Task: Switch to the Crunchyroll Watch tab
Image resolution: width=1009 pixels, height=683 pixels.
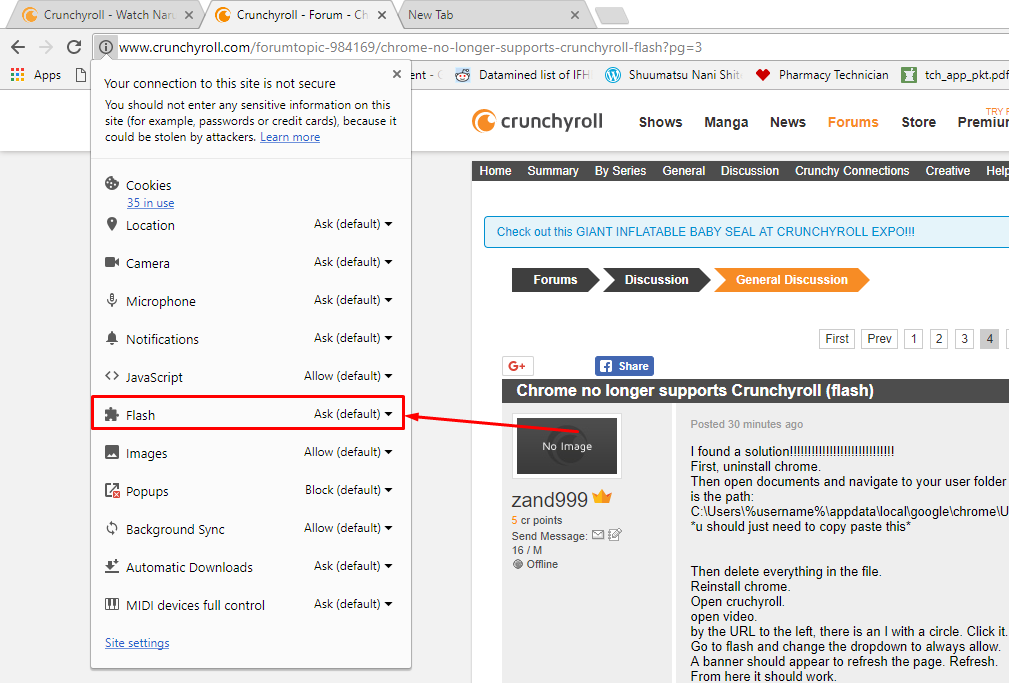Action: [108, 15]
